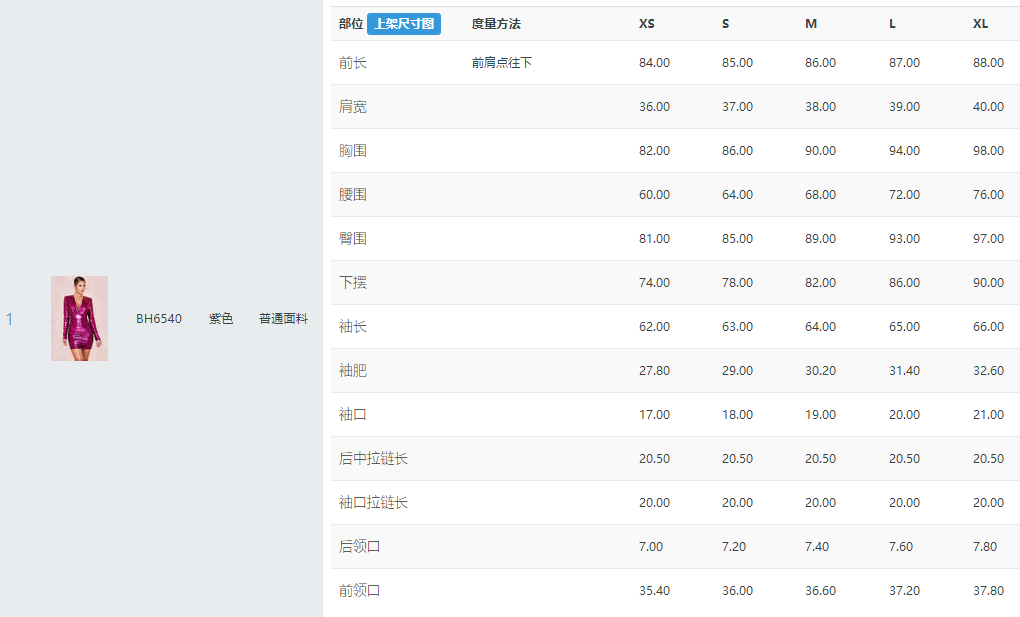The width and height of the screenshot is (1020, 617).
Task: Open the BH6540 dress thumbnail
Action: pyautogui.click(x=79, y=318)
